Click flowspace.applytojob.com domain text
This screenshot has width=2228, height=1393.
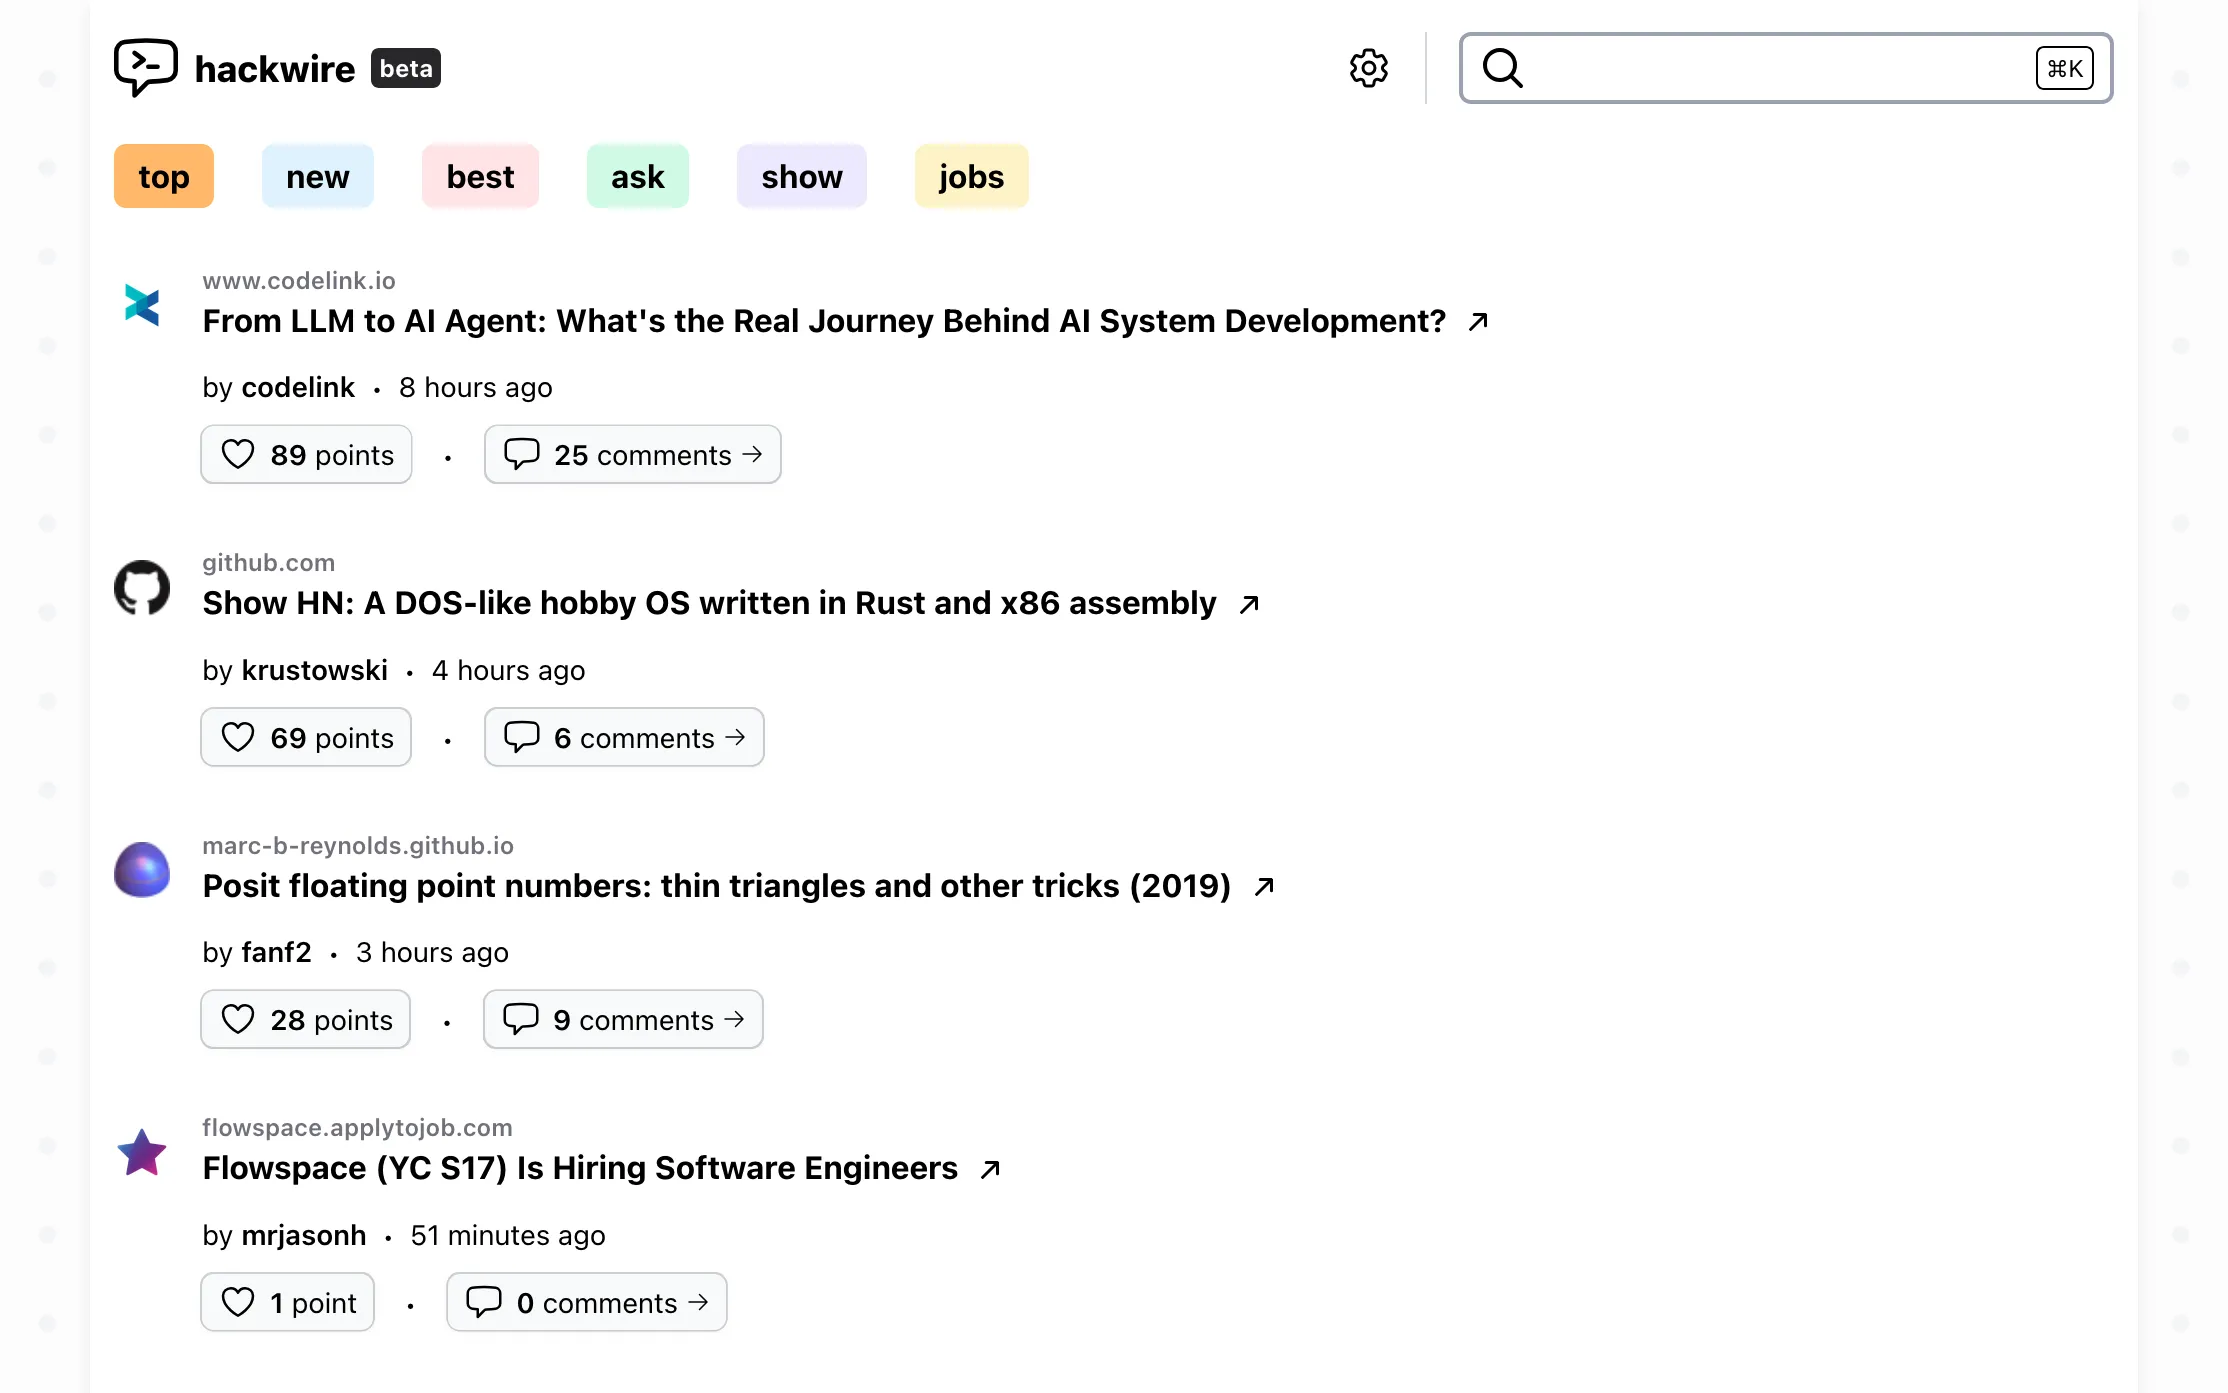pyautogui.click(x=357, y=1127)
